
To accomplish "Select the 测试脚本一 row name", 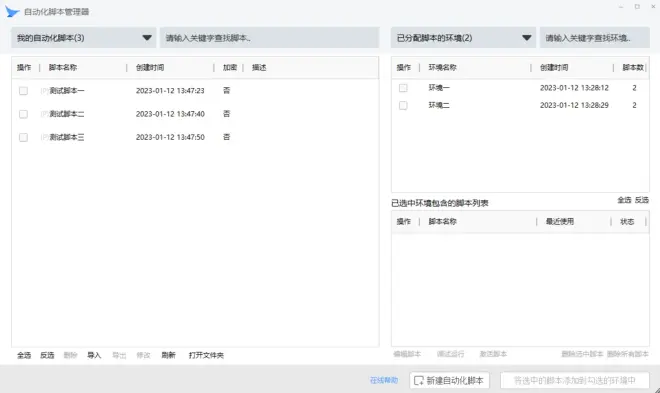I will [67, 90].
